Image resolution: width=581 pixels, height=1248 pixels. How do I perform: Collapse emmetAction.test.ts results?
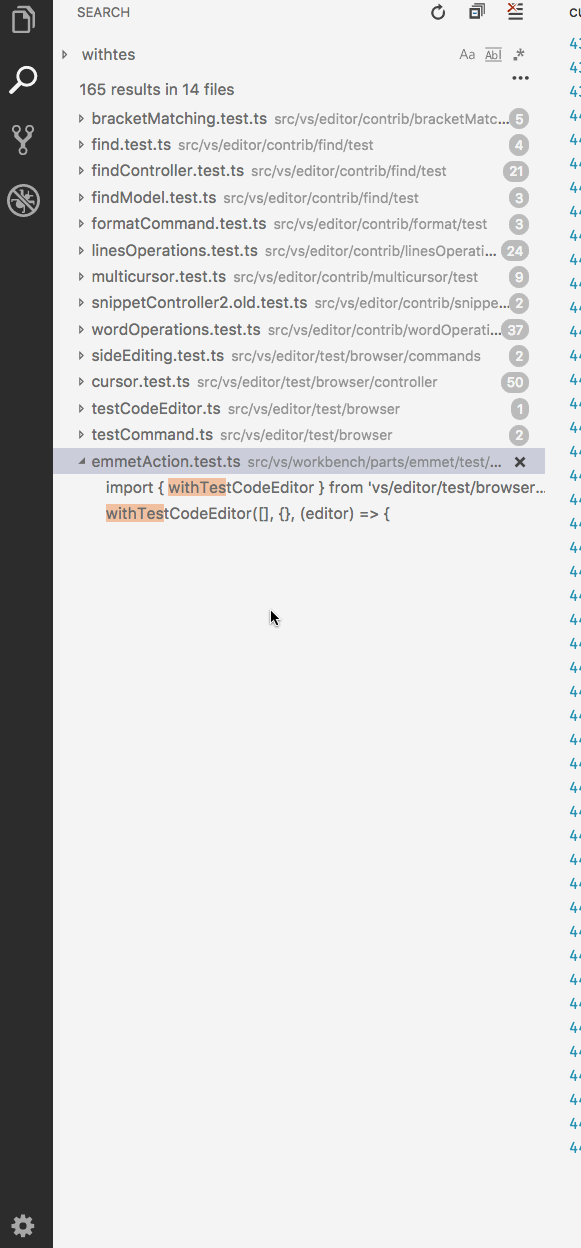tap(82, 462)
